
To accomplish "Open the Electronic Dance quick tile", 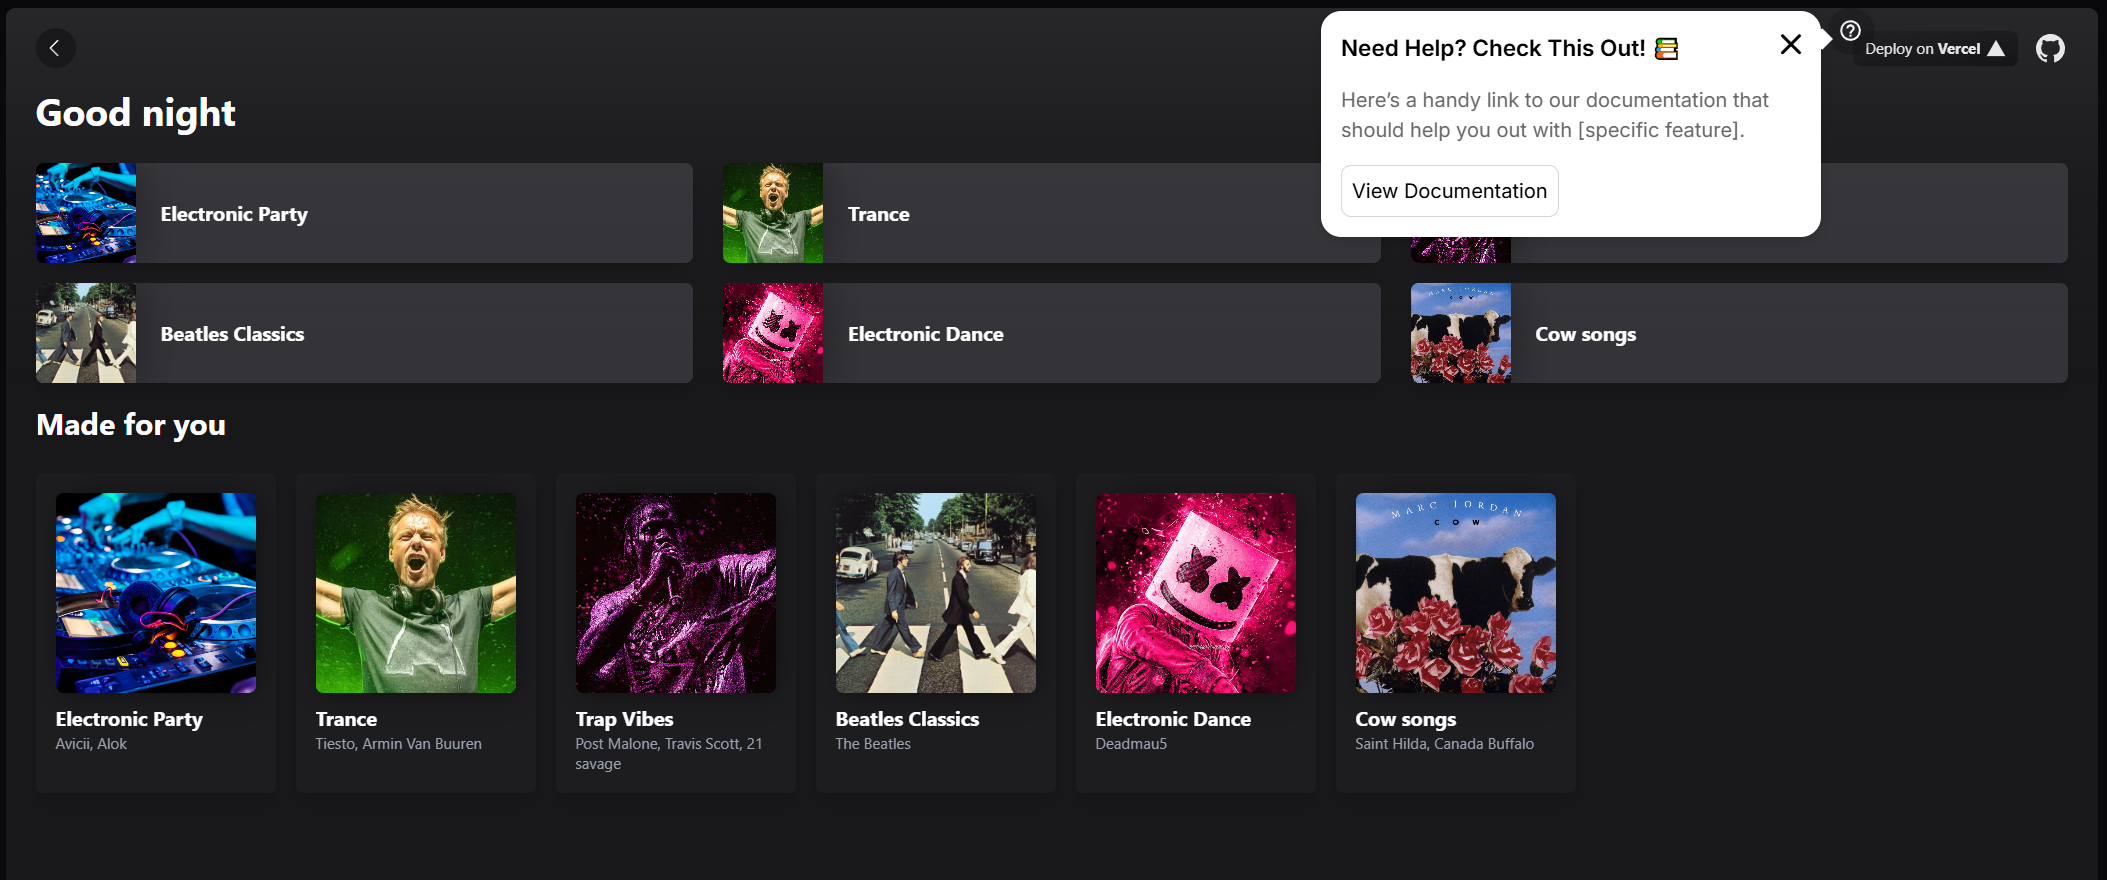I will pyautogui.click(x=1051, y=333).
